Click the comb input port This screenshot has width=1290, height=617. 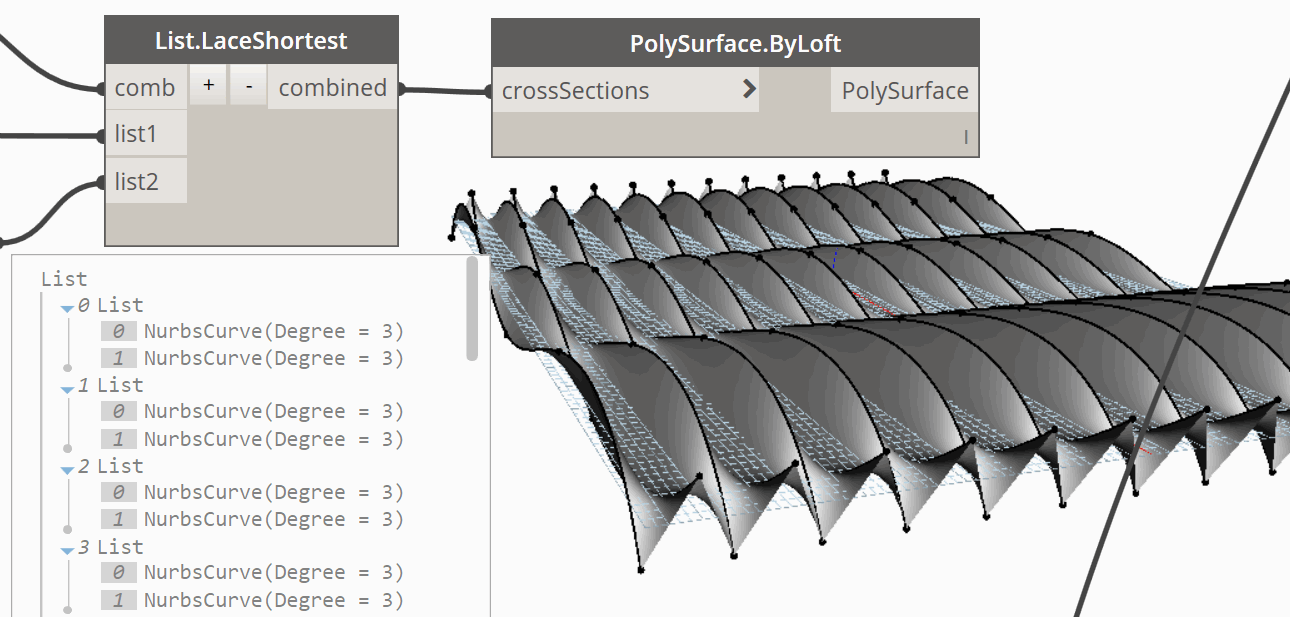(146, 88)
